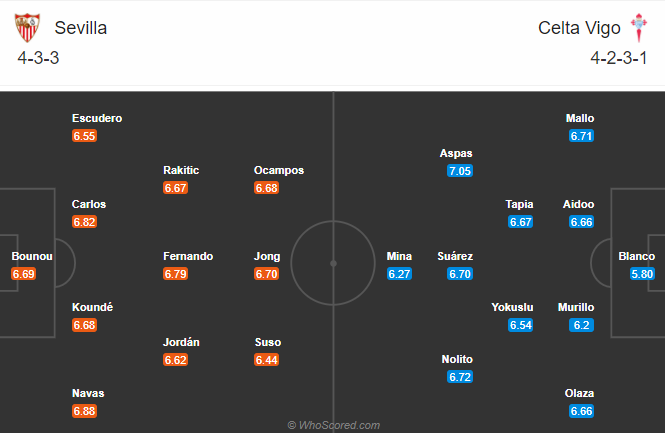Open the Sevilla team name link
This screenshot has height=433, width=665.
(81, 28)
